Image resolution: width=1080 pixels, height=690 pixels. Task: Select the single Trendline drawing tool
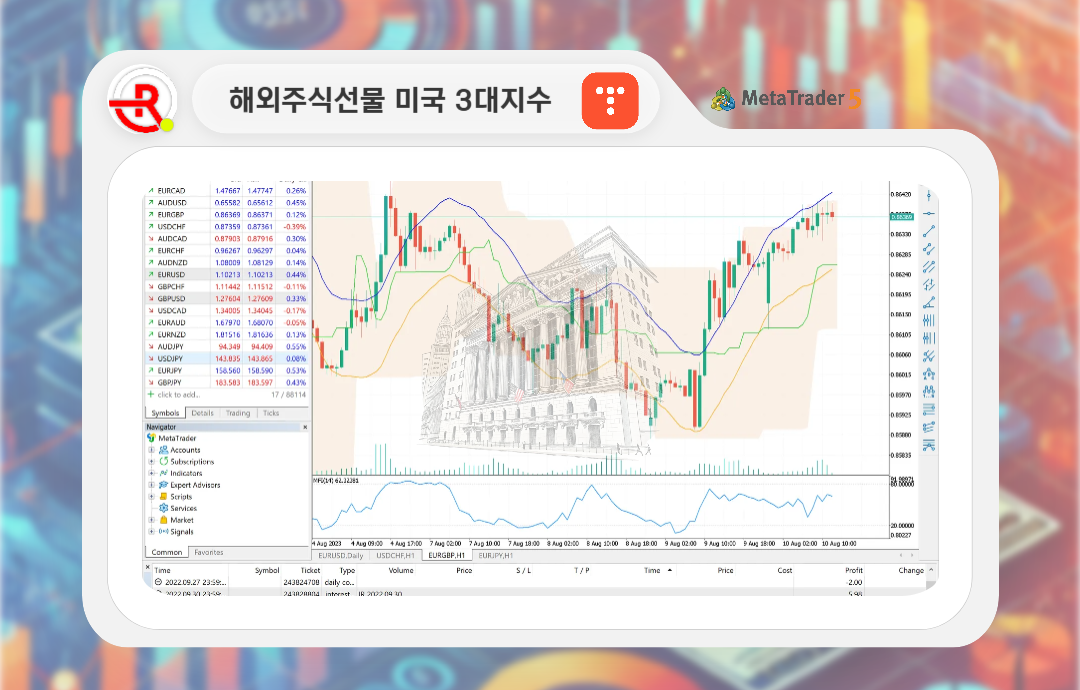coord(928,231)
